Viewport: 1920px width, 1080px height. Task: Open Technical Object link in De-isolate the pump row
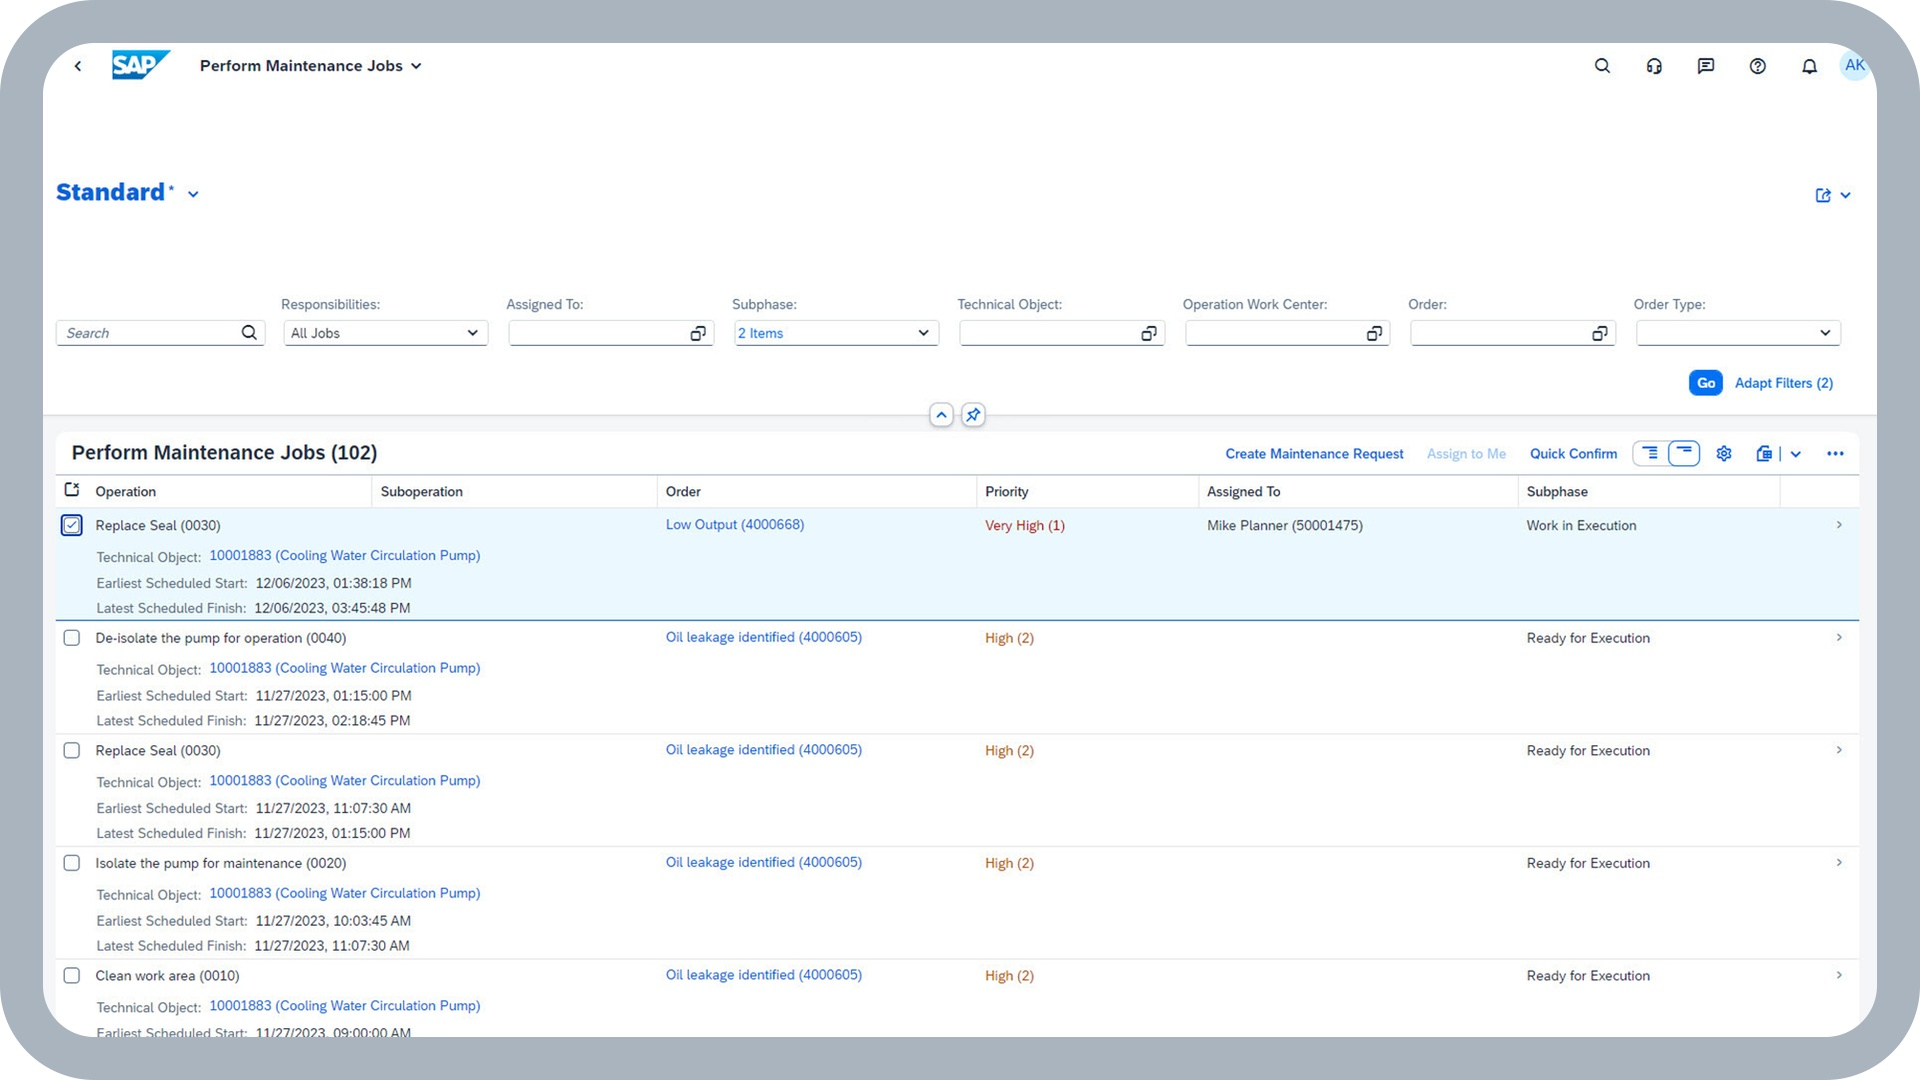pos(345,668)
